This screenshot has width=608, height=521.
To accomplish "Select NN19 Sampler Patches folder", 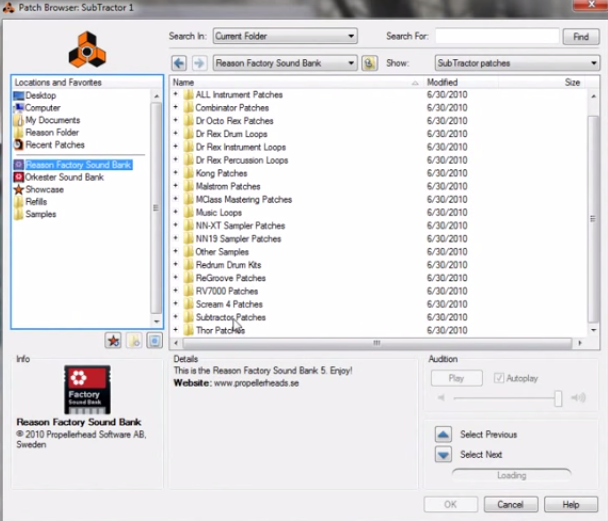I will 238,239.
